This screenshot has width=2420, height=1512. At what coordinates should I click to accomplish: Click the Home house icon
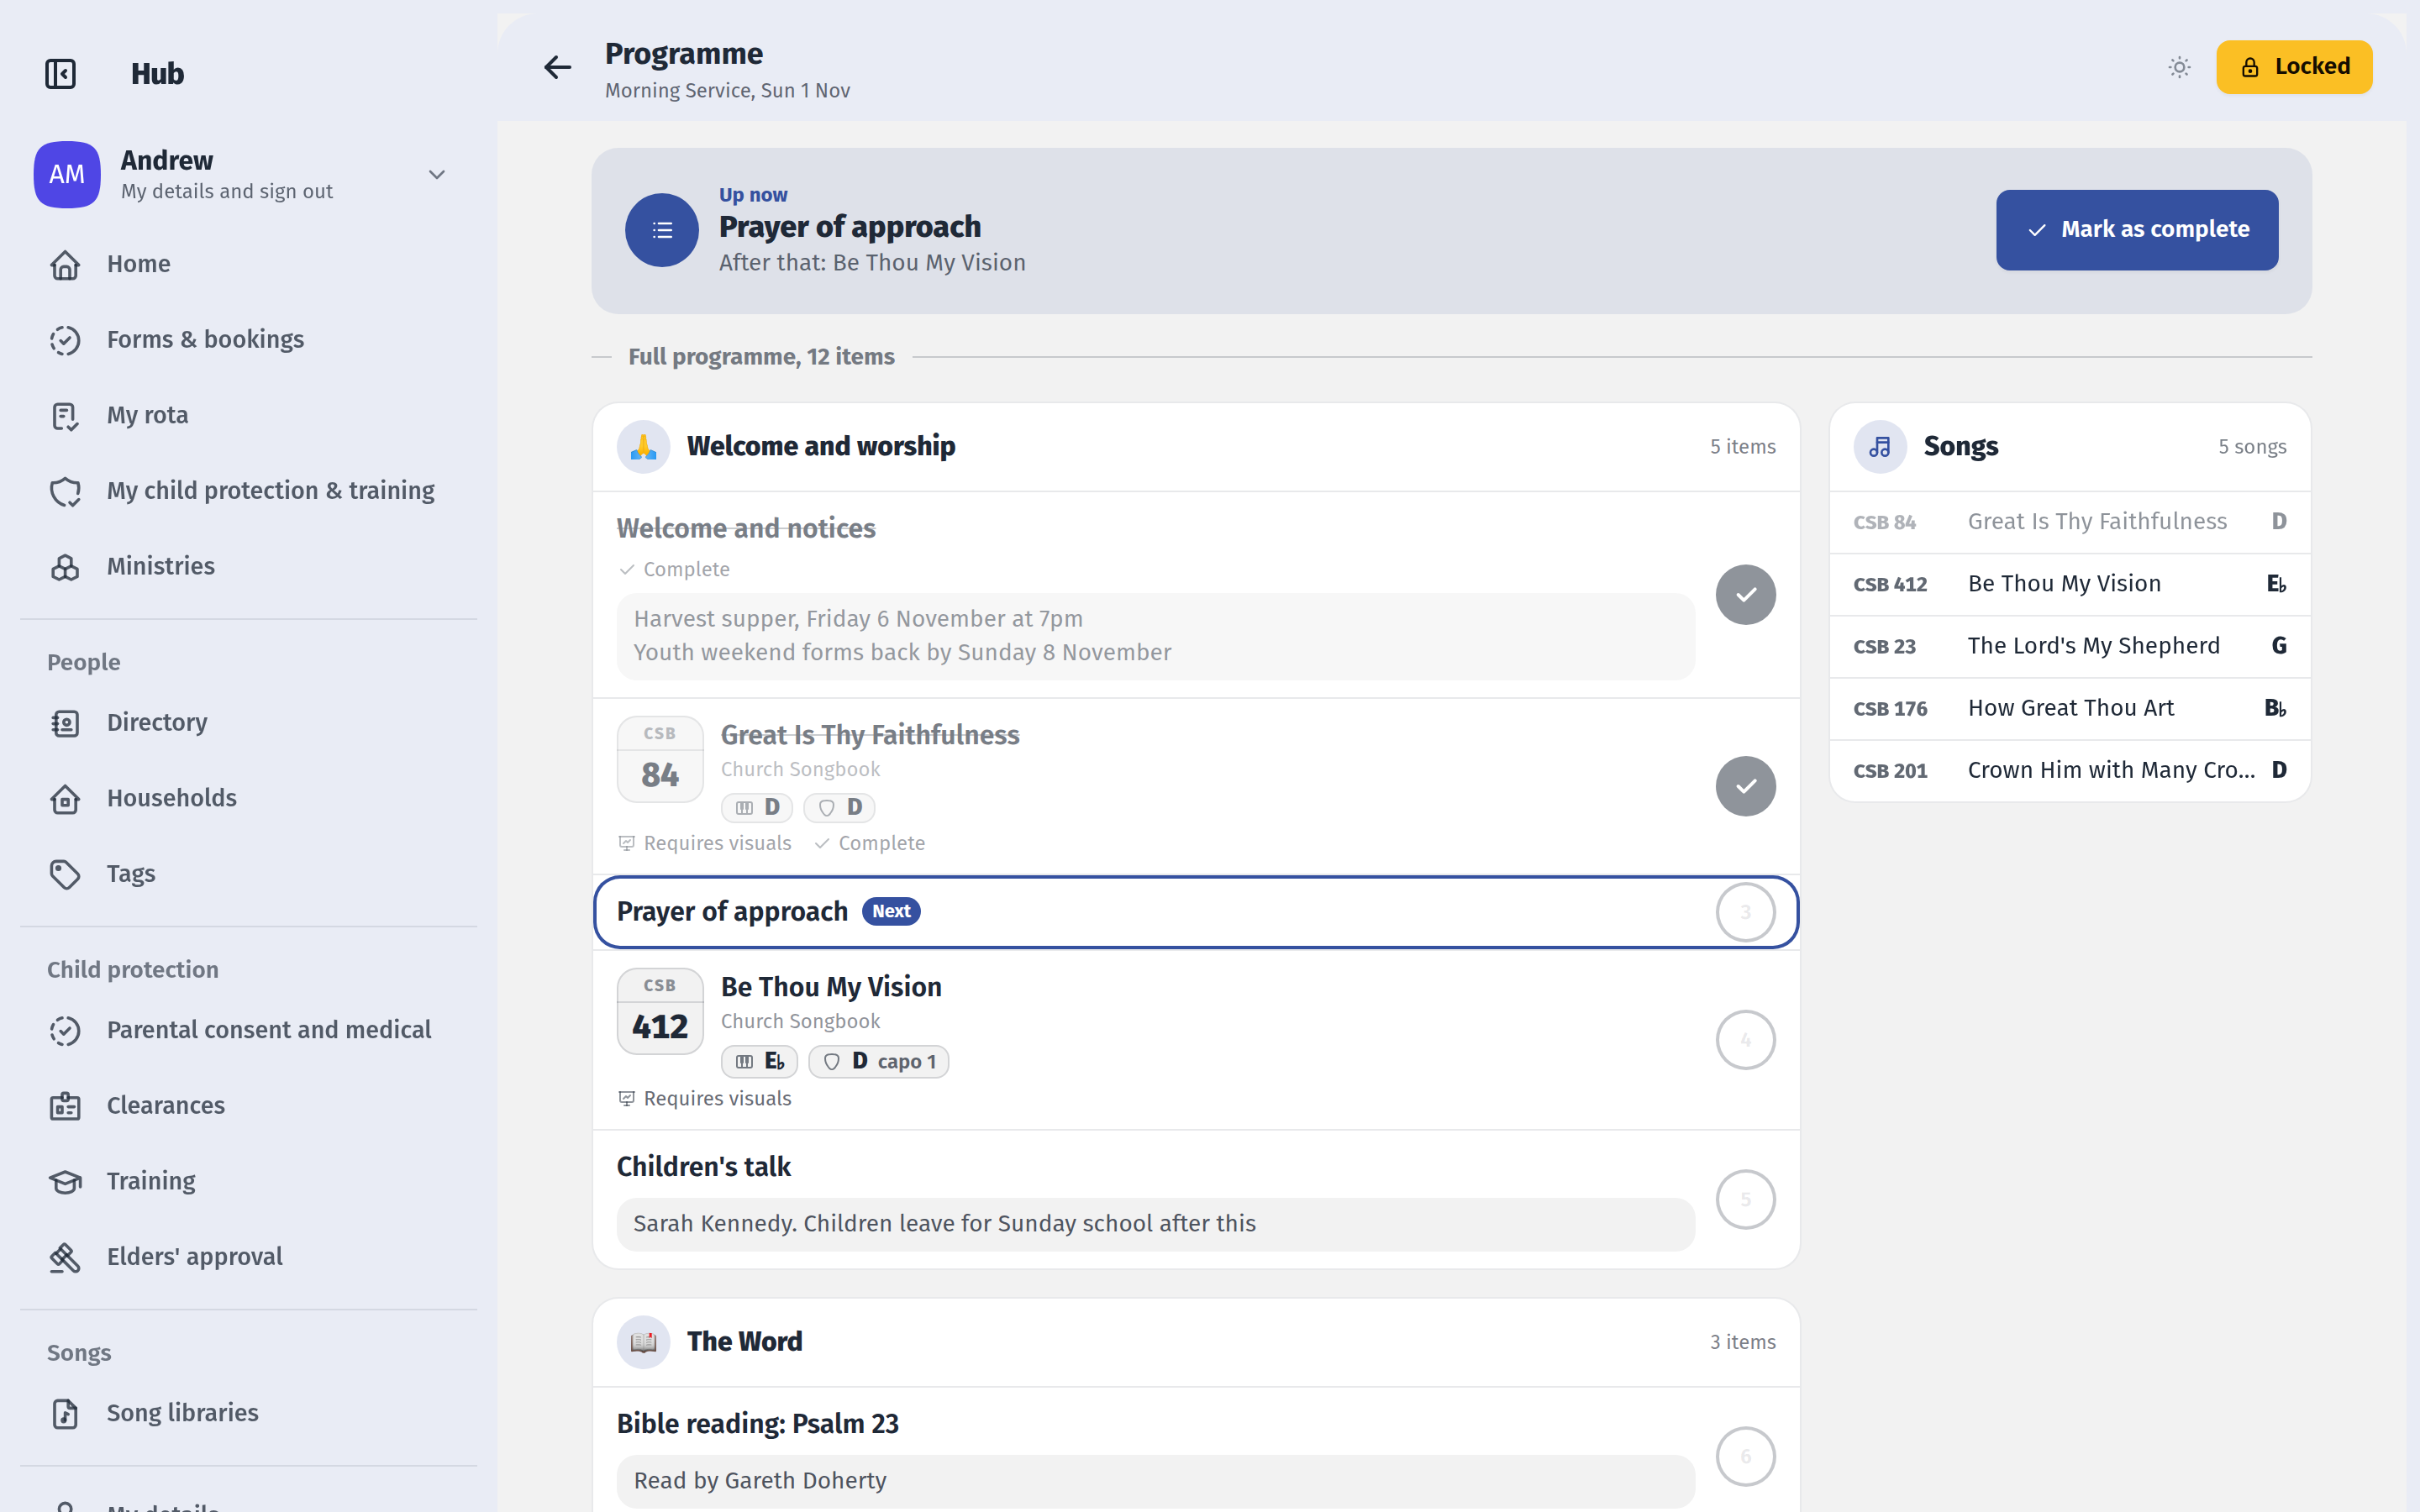click(x=65, y=264)
